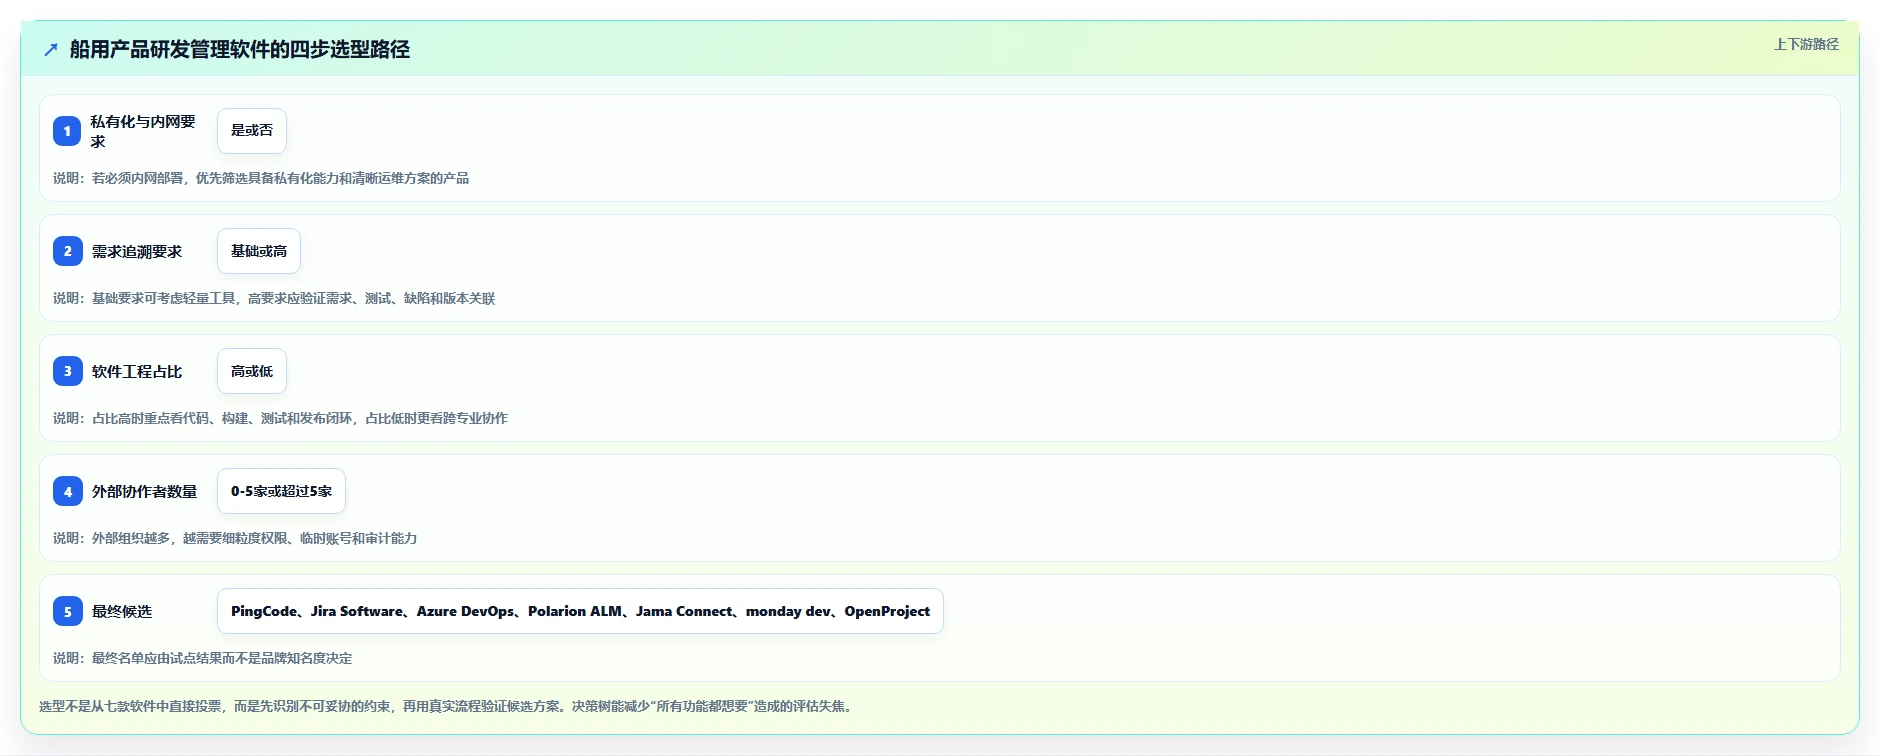This screenshot has height=756, width=1880.
Task: Click step number 1 badge
Action: [x=67, y=131]
